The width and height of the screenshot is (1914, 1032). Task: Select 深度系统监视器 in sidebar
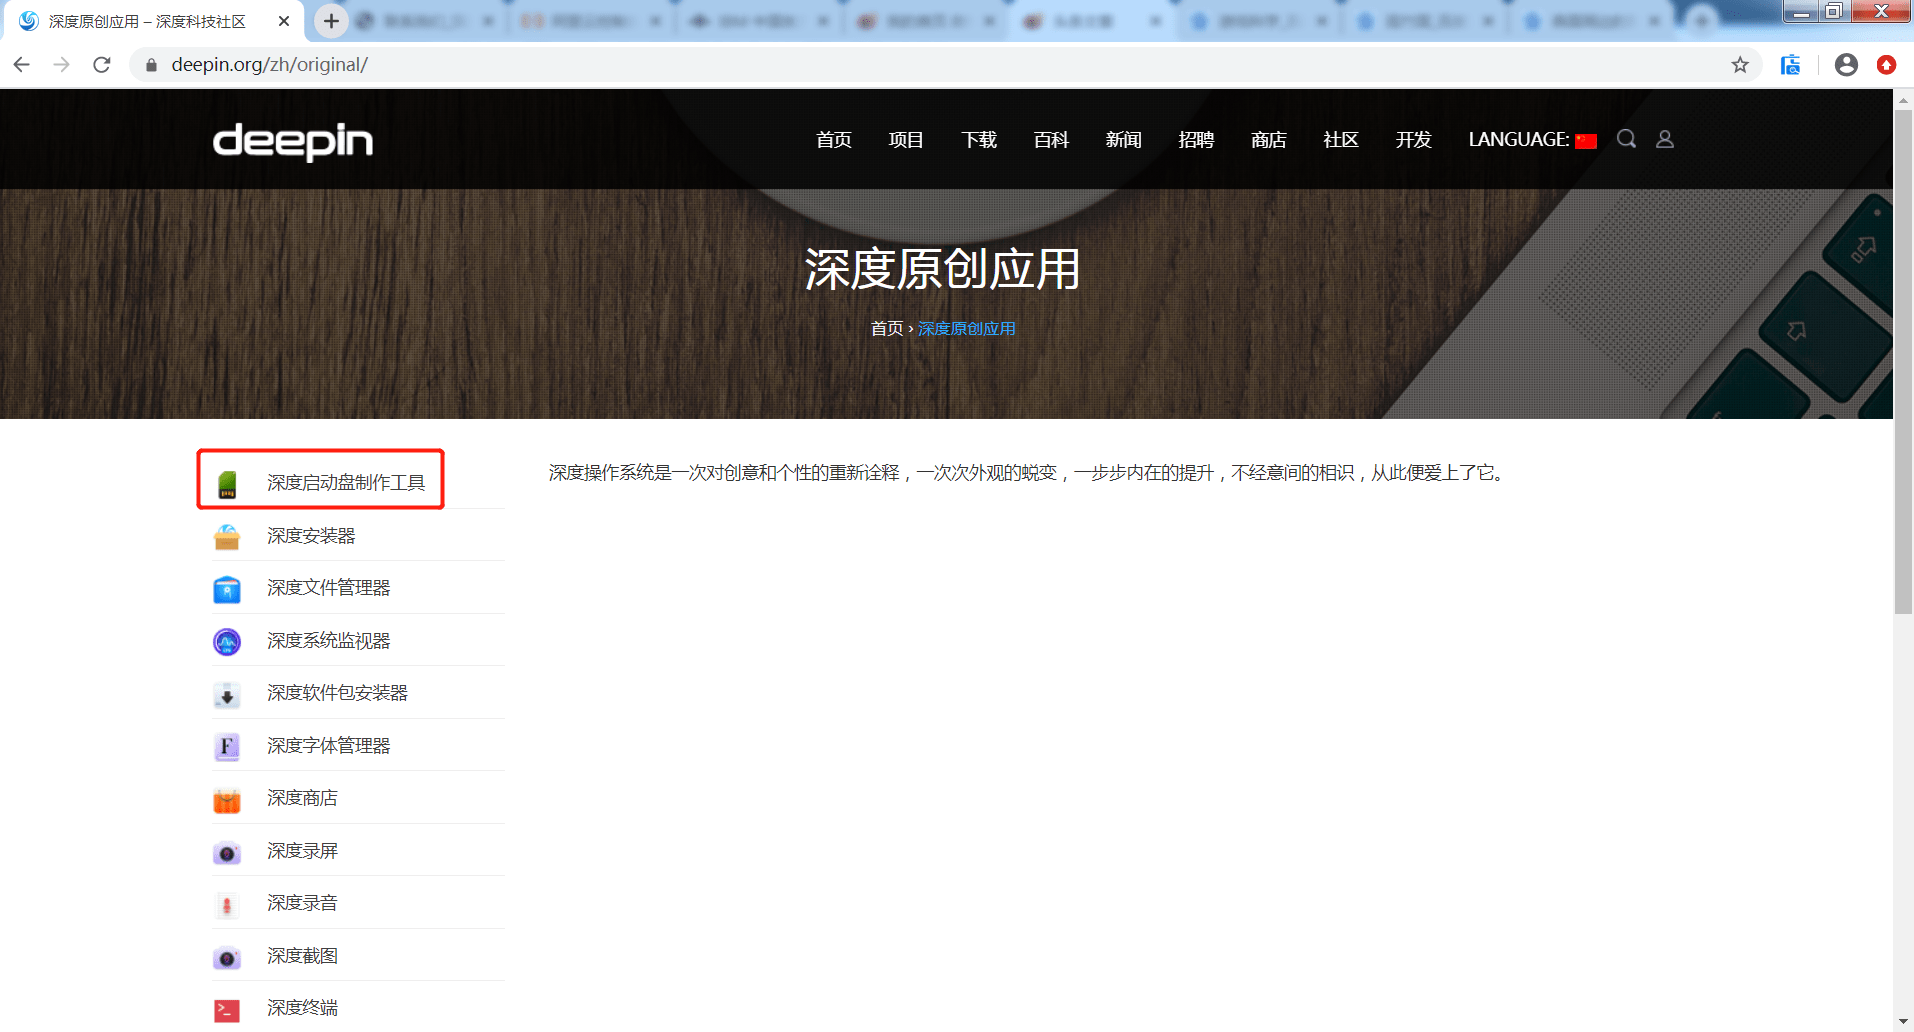coord(329,641)
